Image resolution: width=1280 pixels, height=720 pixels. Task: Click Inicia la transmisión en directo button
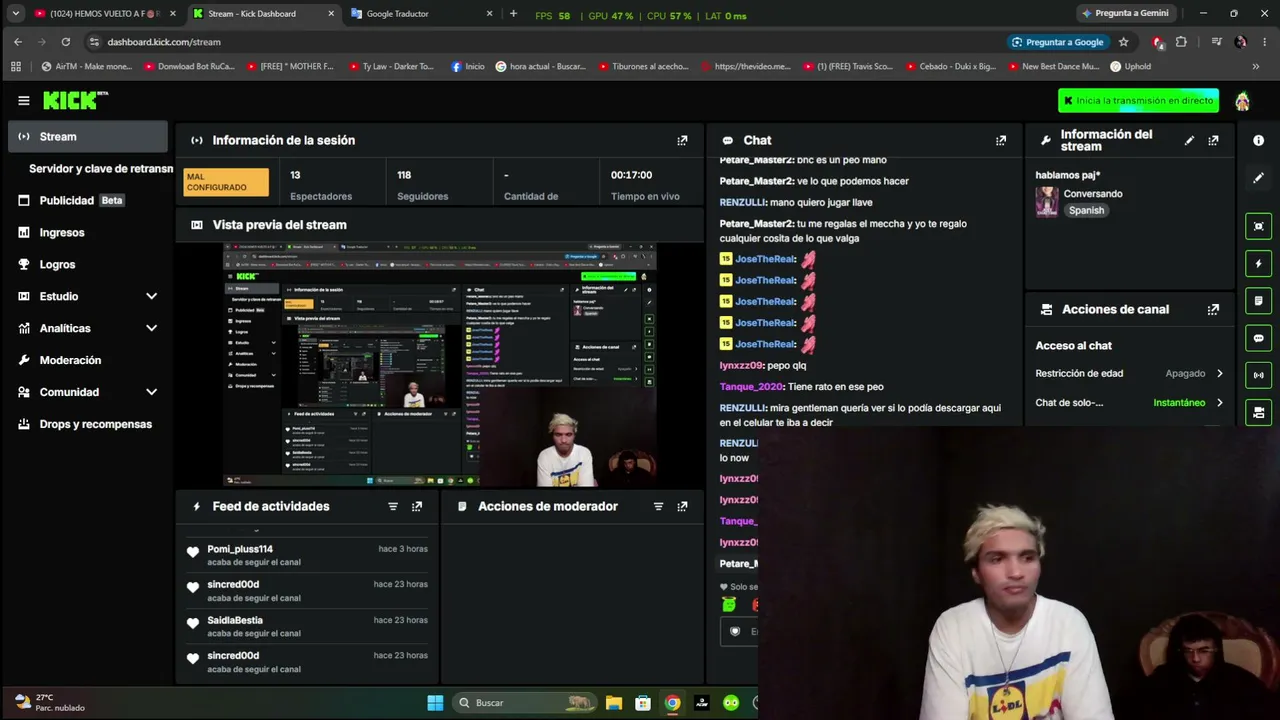point(1138,101)
